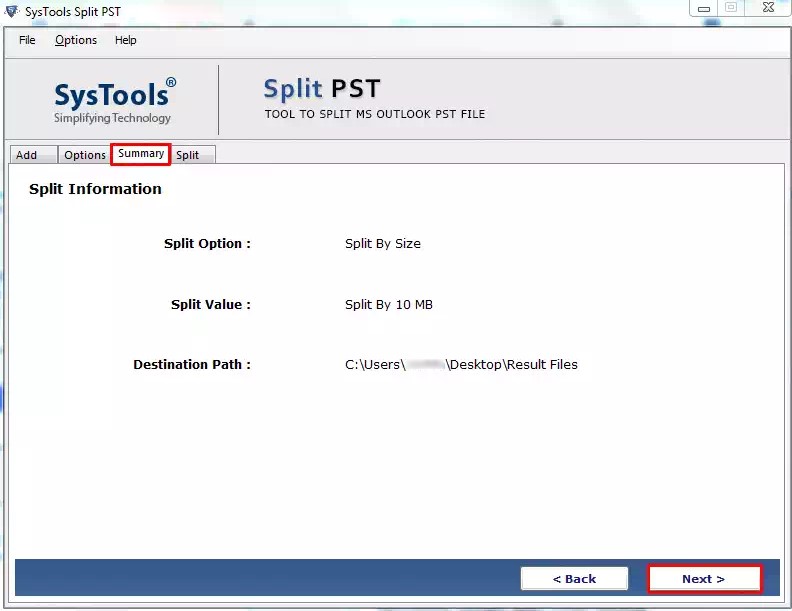
Task: Click the 'Split Option :' label
Action: coord(207,243)
